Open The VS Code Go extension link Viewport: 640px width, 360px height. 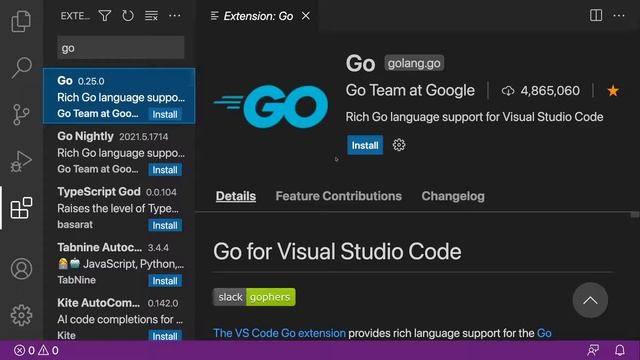point(279,333)
